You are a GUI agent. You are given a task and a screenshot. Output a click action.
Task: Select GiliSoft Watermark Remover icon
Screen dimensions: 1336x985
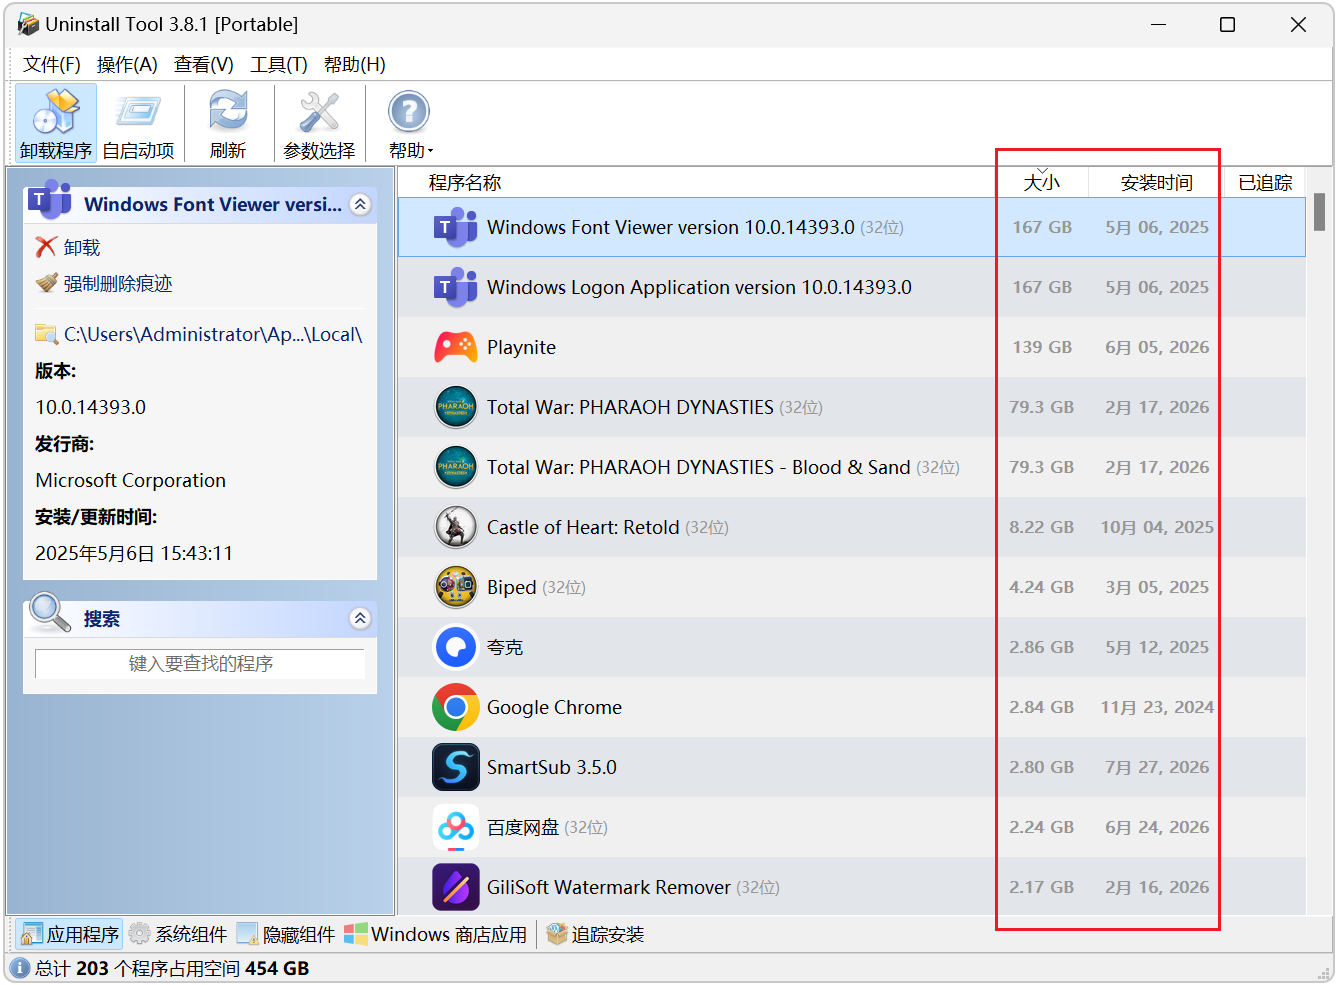[x=456, y=887]
